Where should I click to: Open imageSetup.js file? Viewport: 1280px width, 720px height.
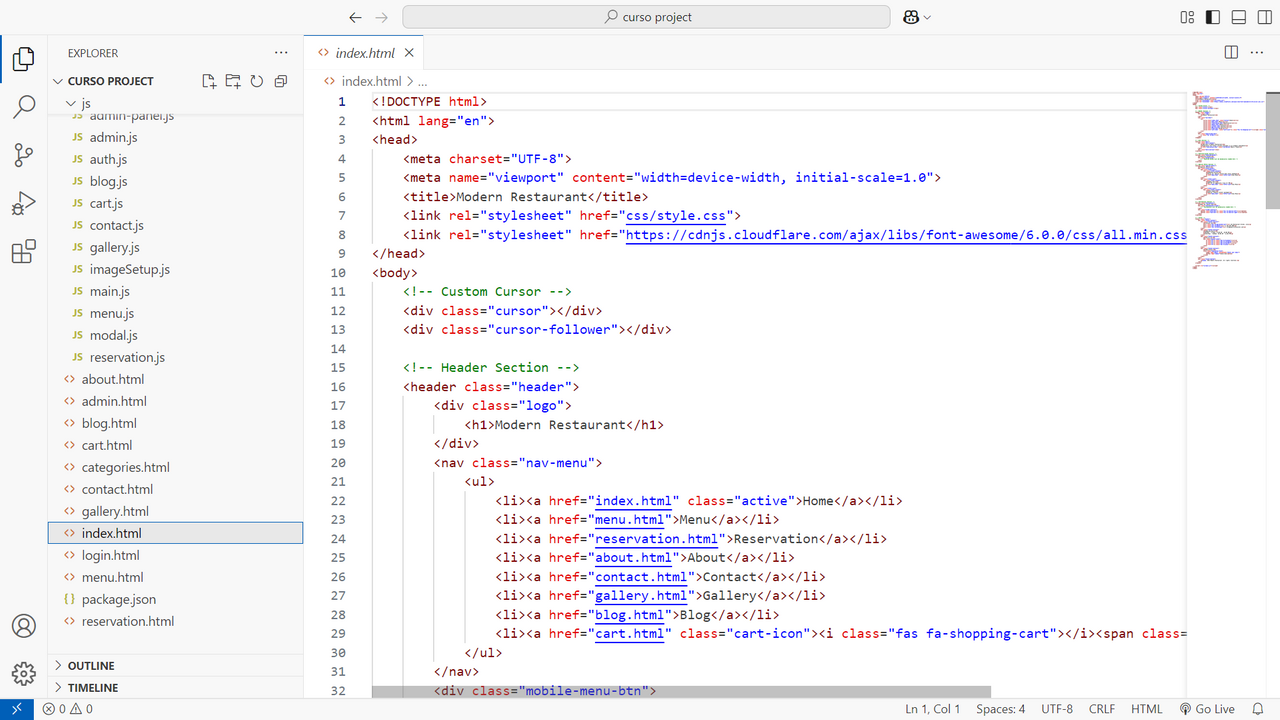coord(175,269)
